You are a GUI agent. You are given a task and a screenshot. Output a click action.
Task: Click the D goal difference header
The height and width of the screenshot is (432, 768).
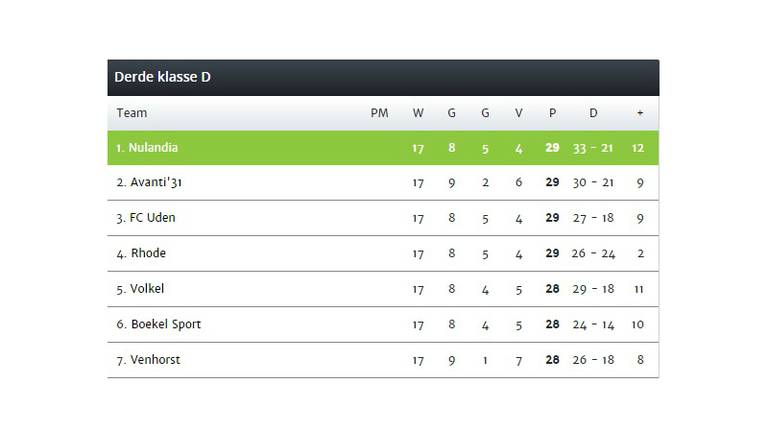point(593,113)
